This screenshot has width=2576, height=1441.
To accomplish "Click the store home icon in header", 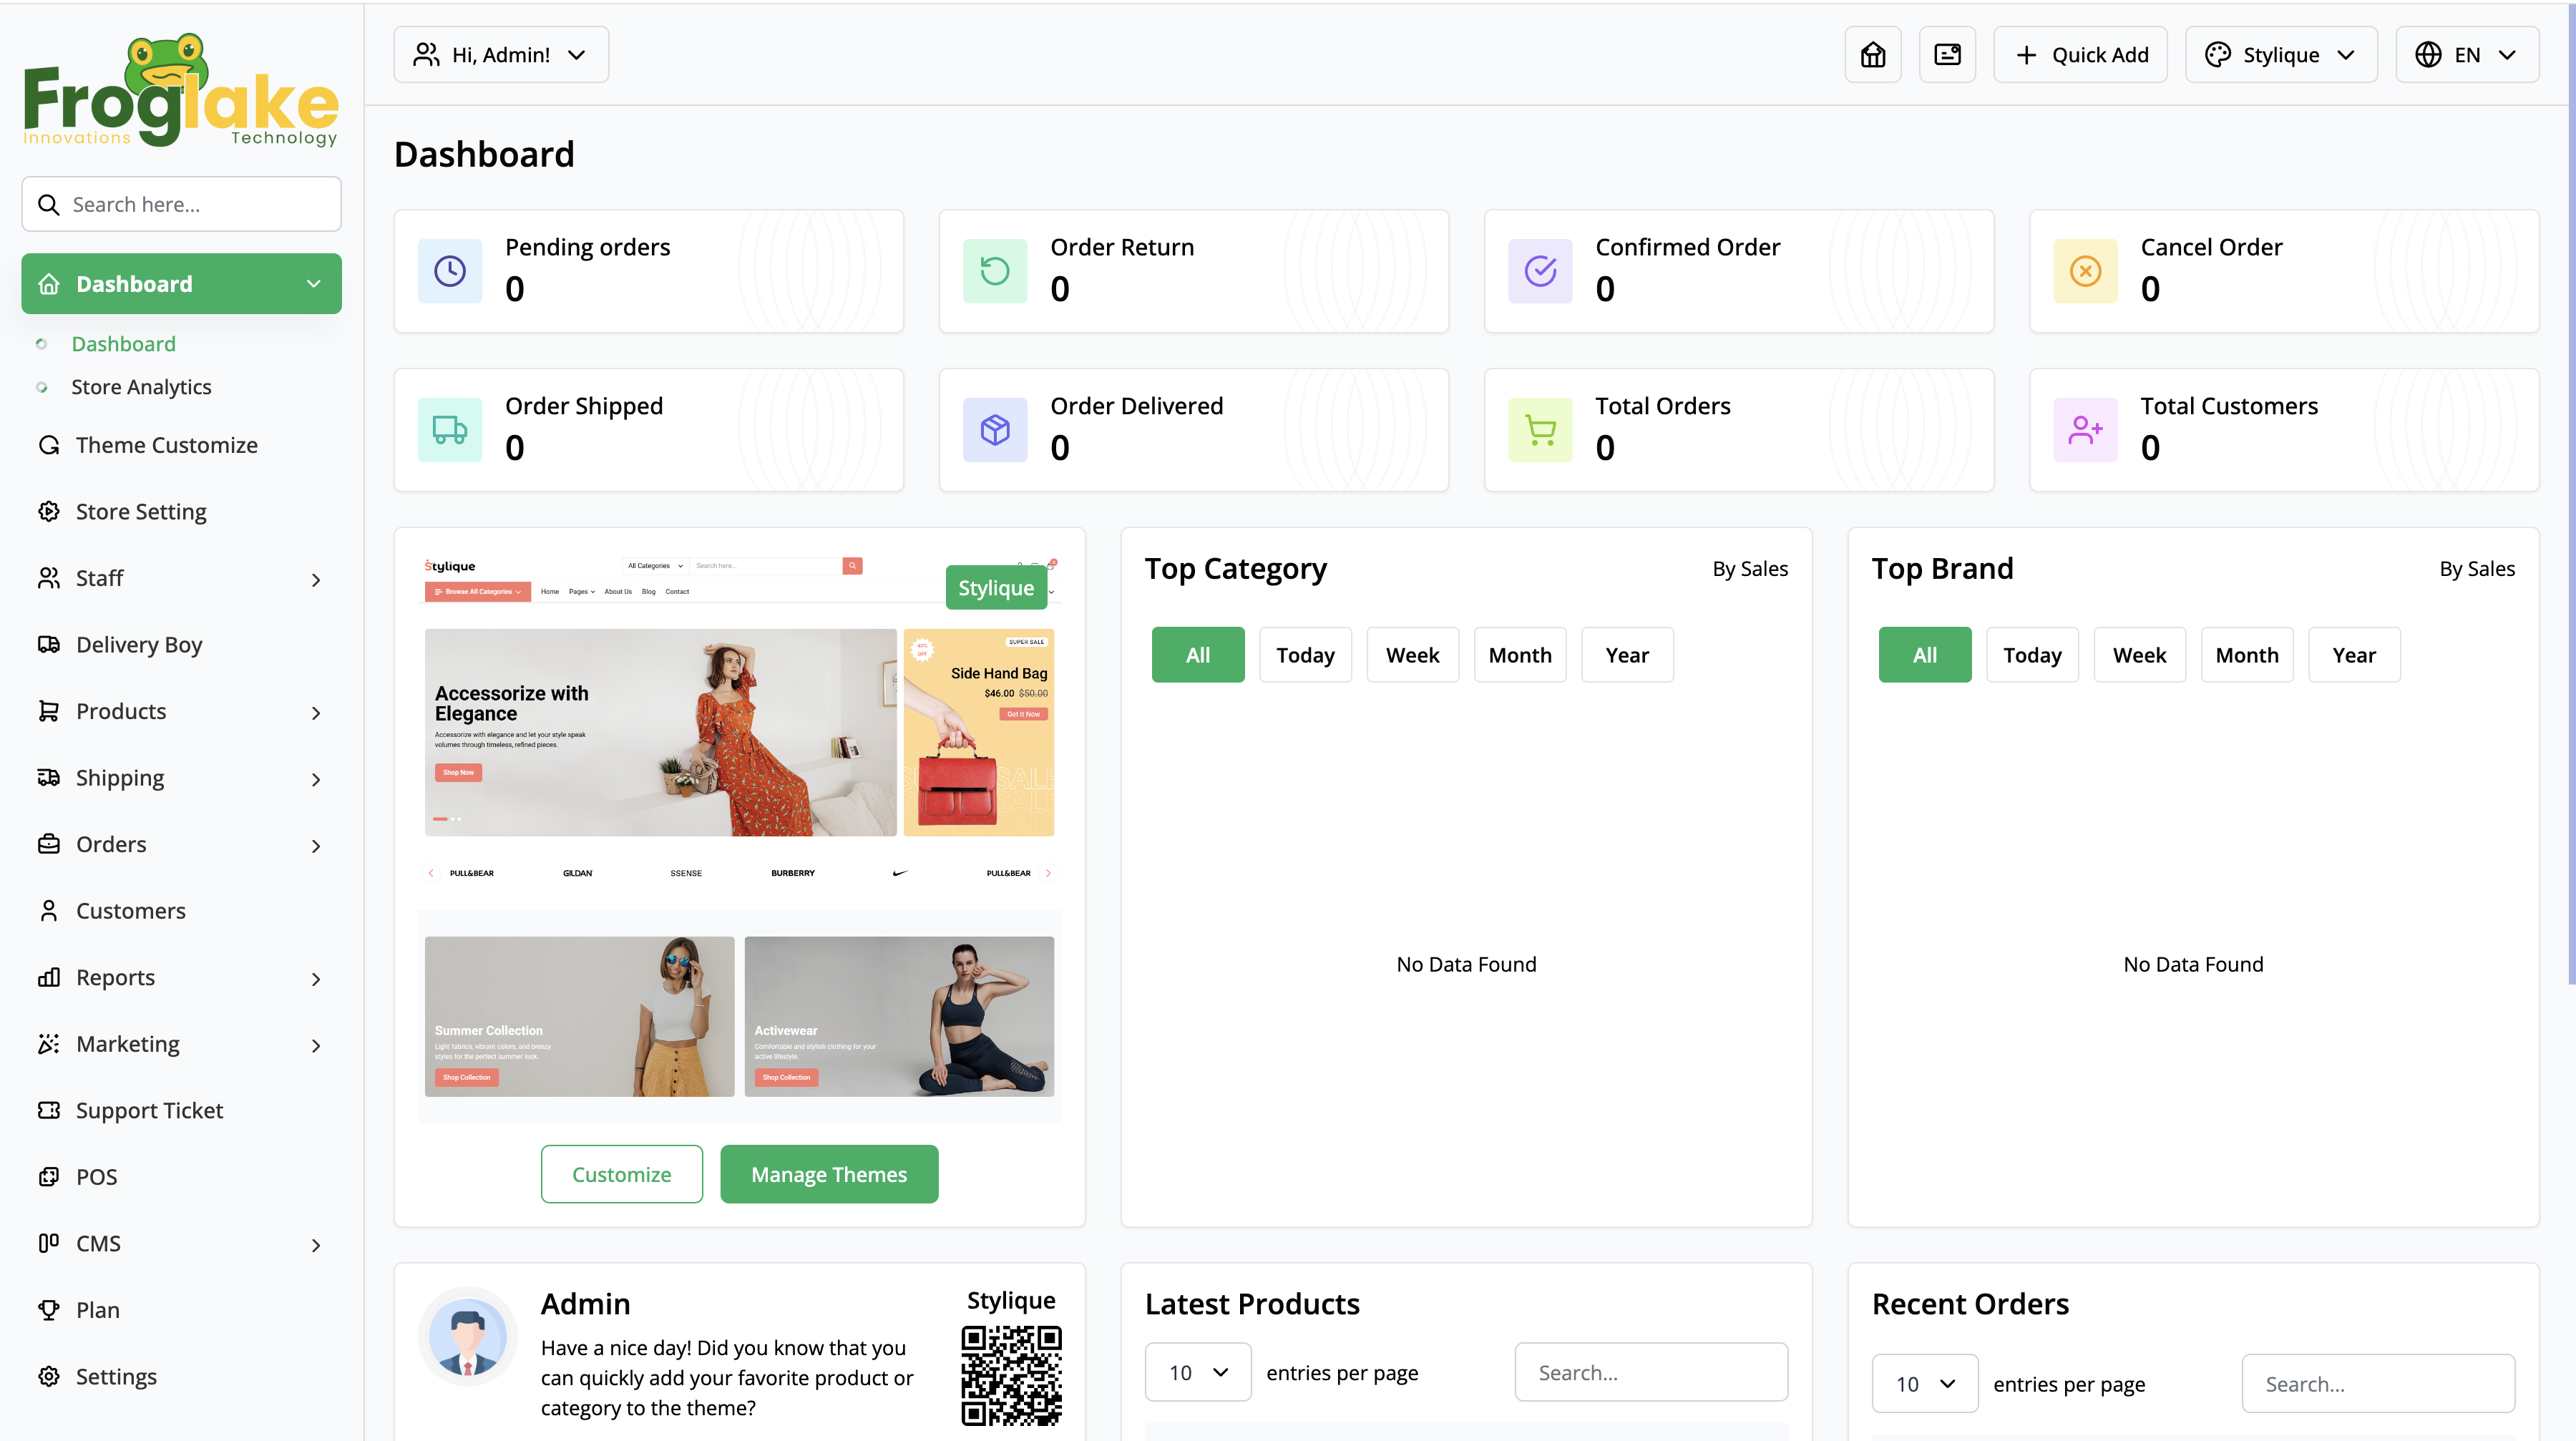I will [x=1872, y=55].
